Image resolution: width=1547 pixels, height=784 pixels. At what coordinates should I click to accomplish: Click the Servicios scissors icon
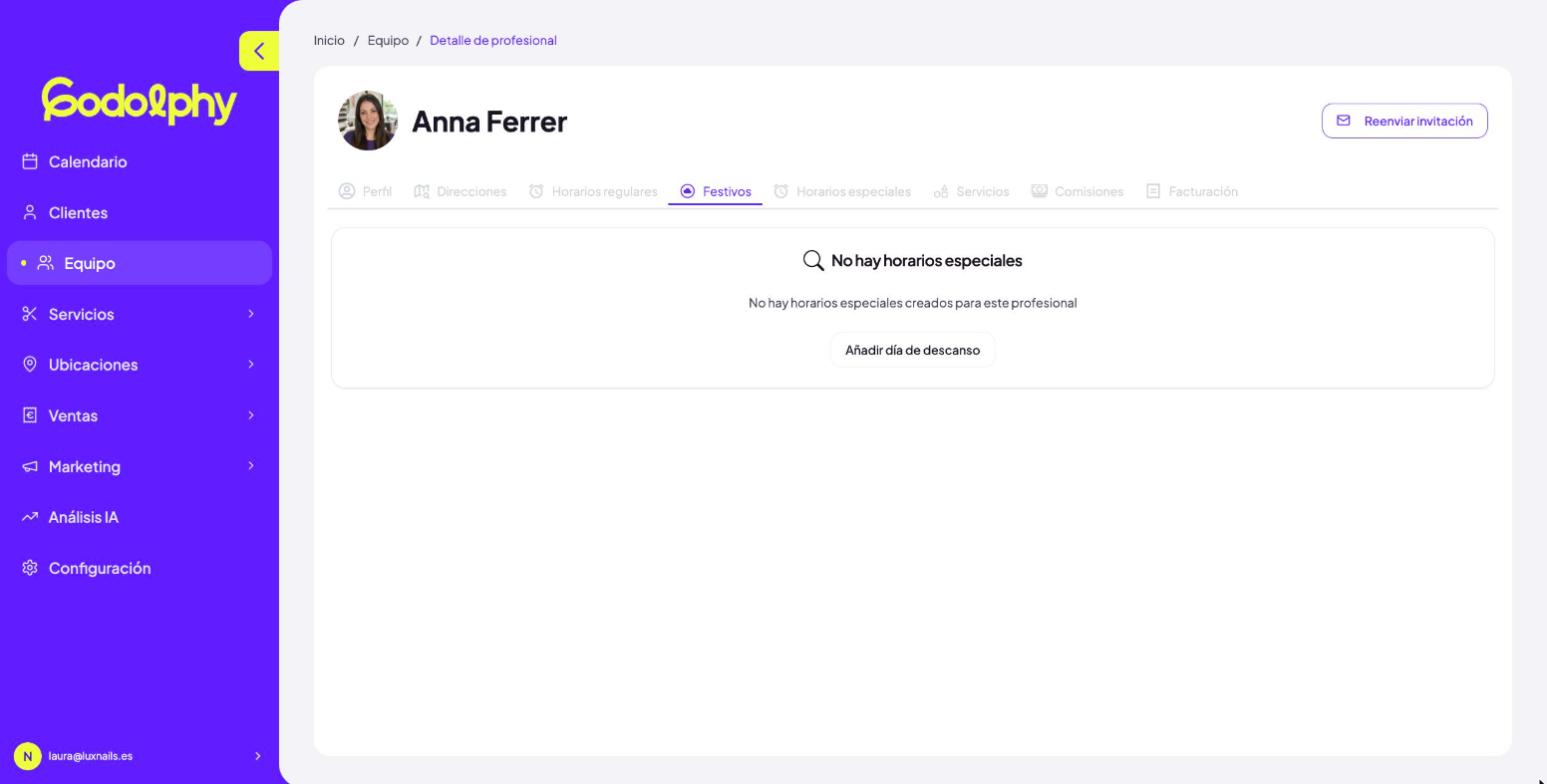tap(30, 314)
